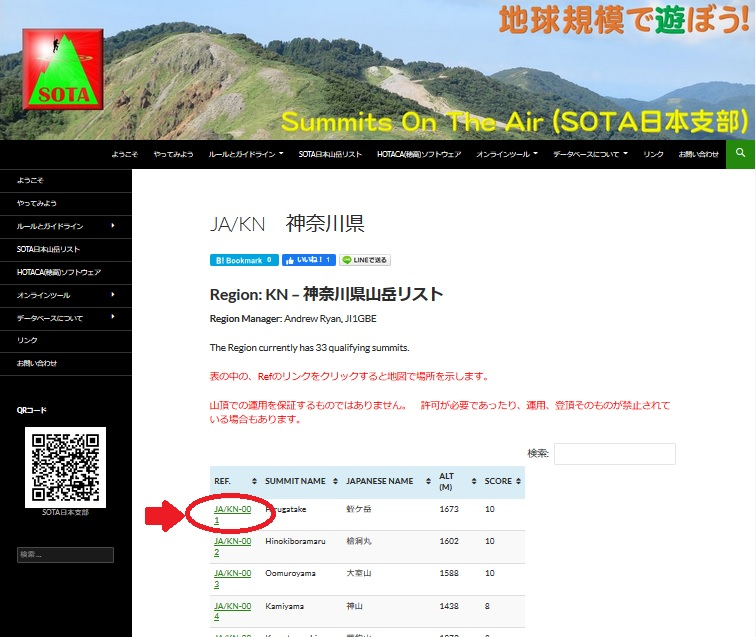Click Japanese name 蛭ケ岳 cell
The width and height of the screenshot is (756, 637).
point(359,509)
